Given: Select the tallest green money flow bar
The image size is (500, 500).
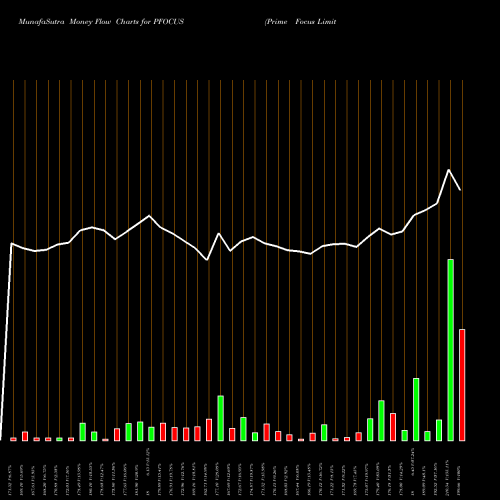Looking at the screenshot, I should (450, 350).
